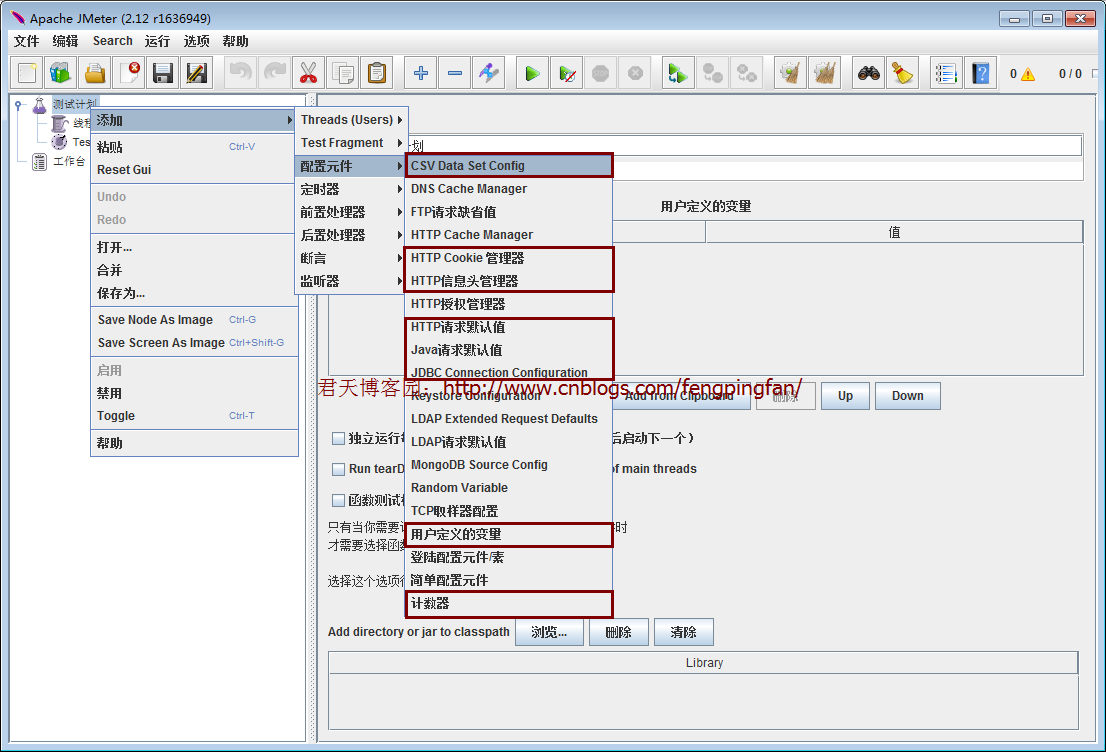The width and height of the screenshot is (1106, 752).
Task: Expand the Threads (Users) submenu
Action: tap(351, 120)
